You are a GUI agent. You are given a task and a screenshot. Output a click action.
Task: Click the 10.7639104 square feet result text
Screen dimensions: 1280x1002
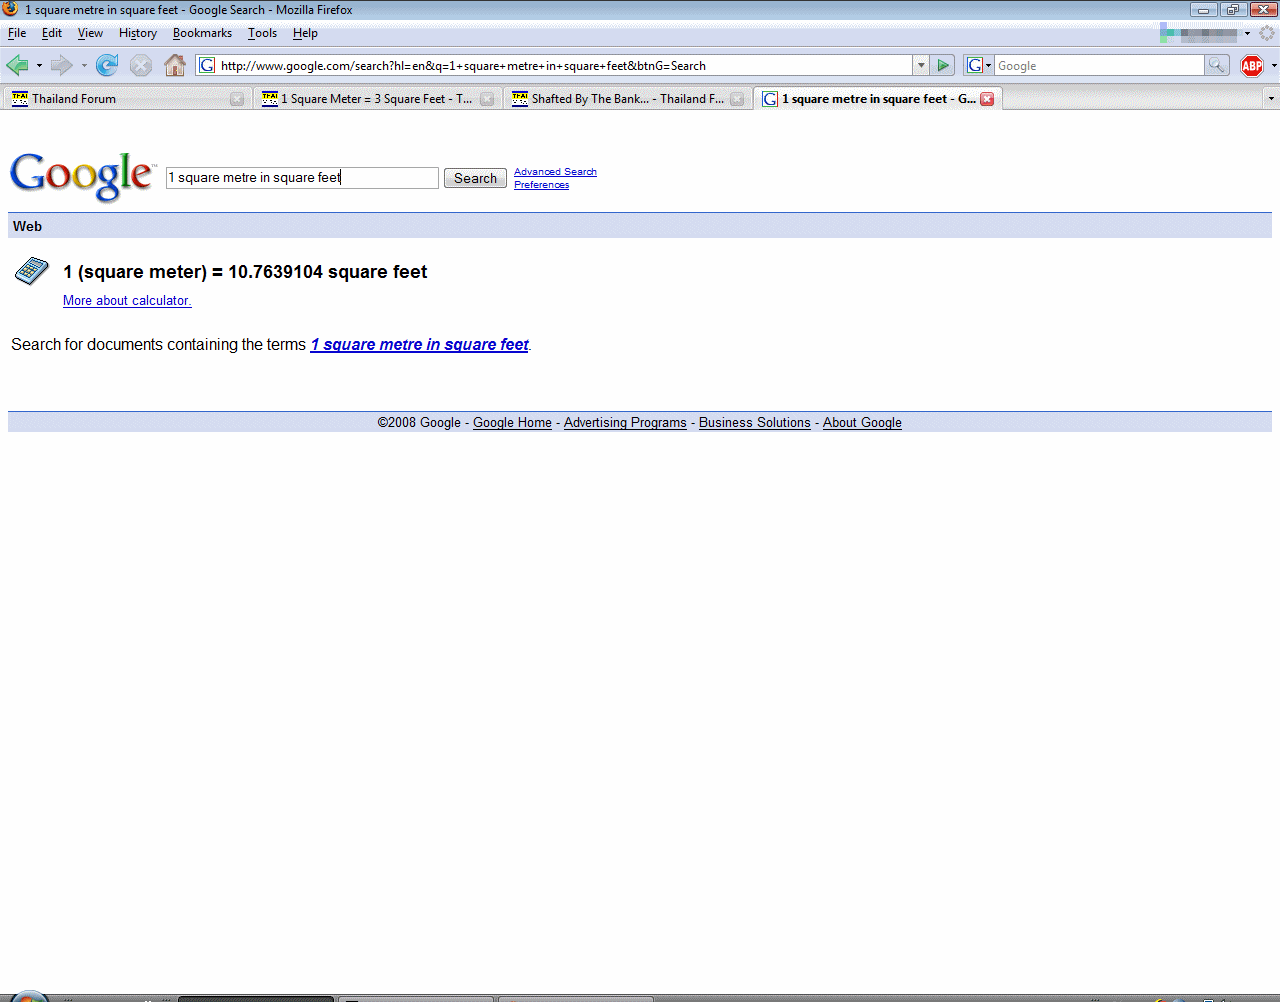coord(327,272)
